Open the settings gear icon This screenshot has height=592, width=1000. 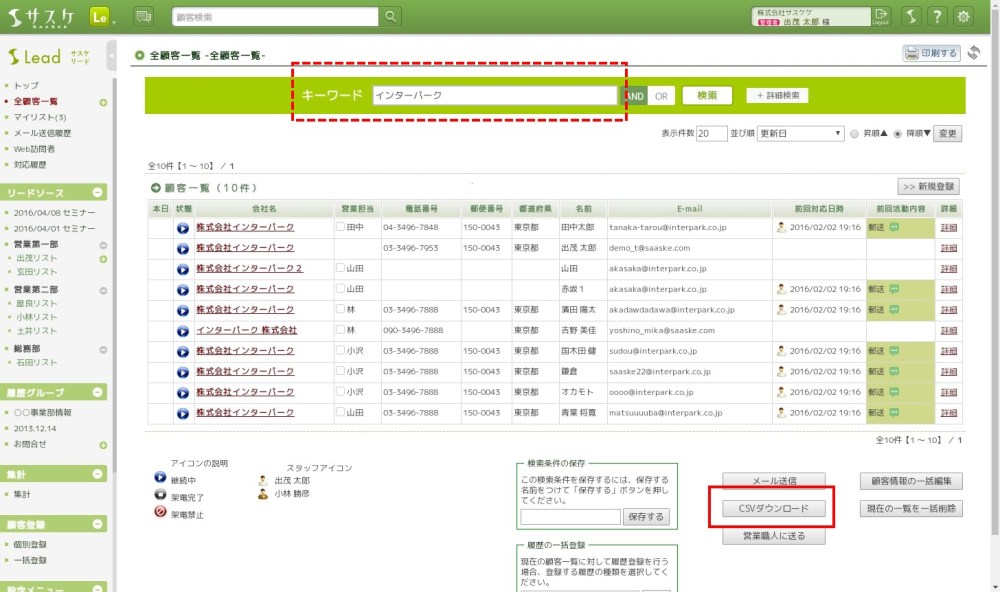point(964,16)
